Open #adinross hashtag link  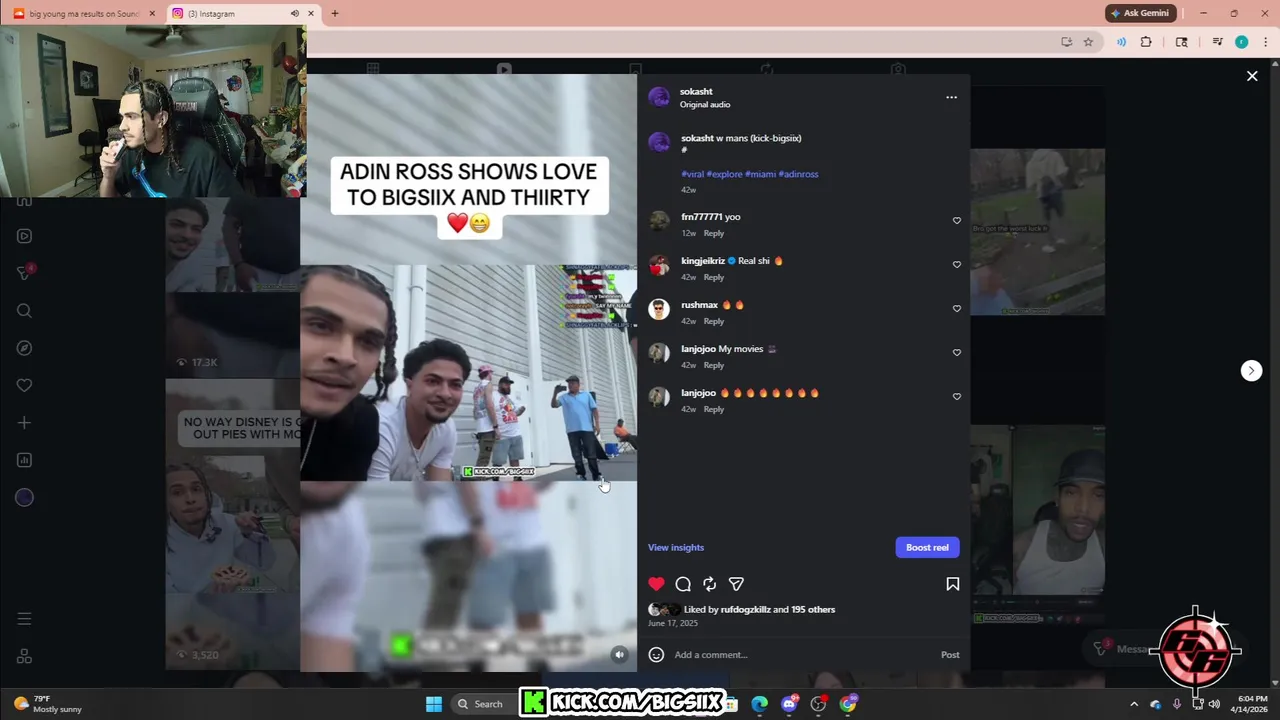(x=798, y=174)
